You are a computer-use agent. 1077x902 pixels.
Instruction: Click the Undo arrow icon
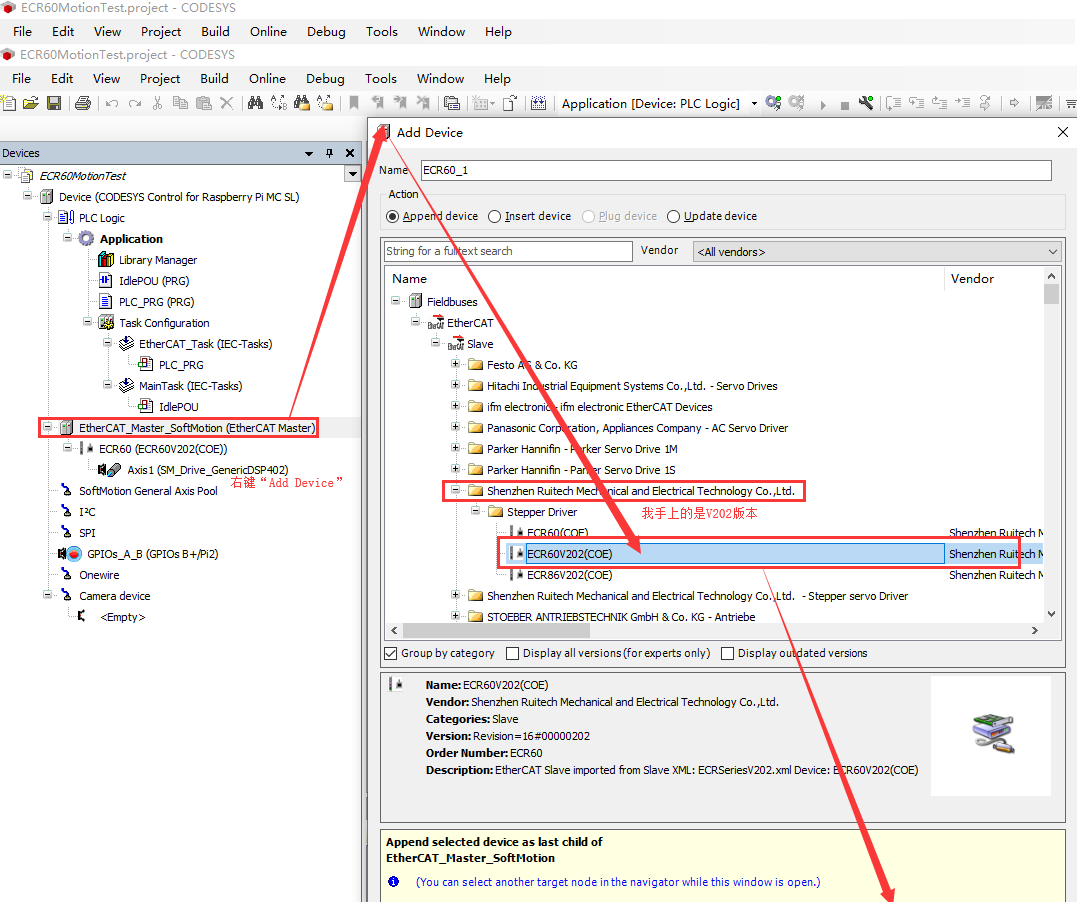[112, 104]
